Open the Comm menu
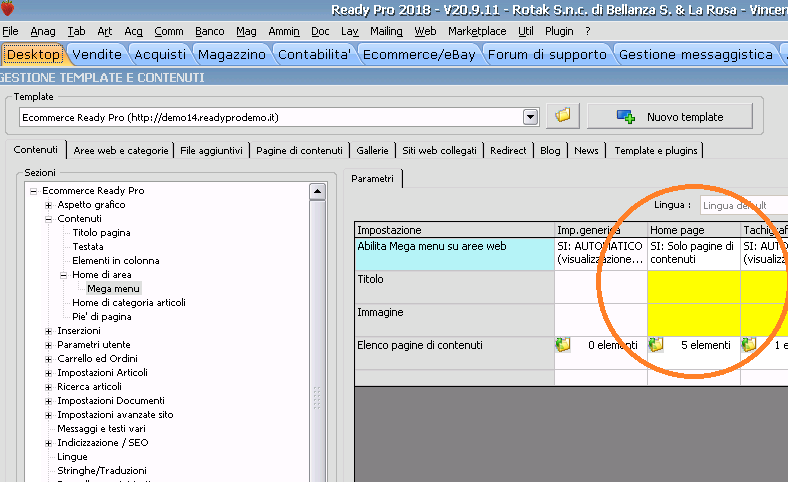This screenshot has height=482, width=788. [169, 31]
